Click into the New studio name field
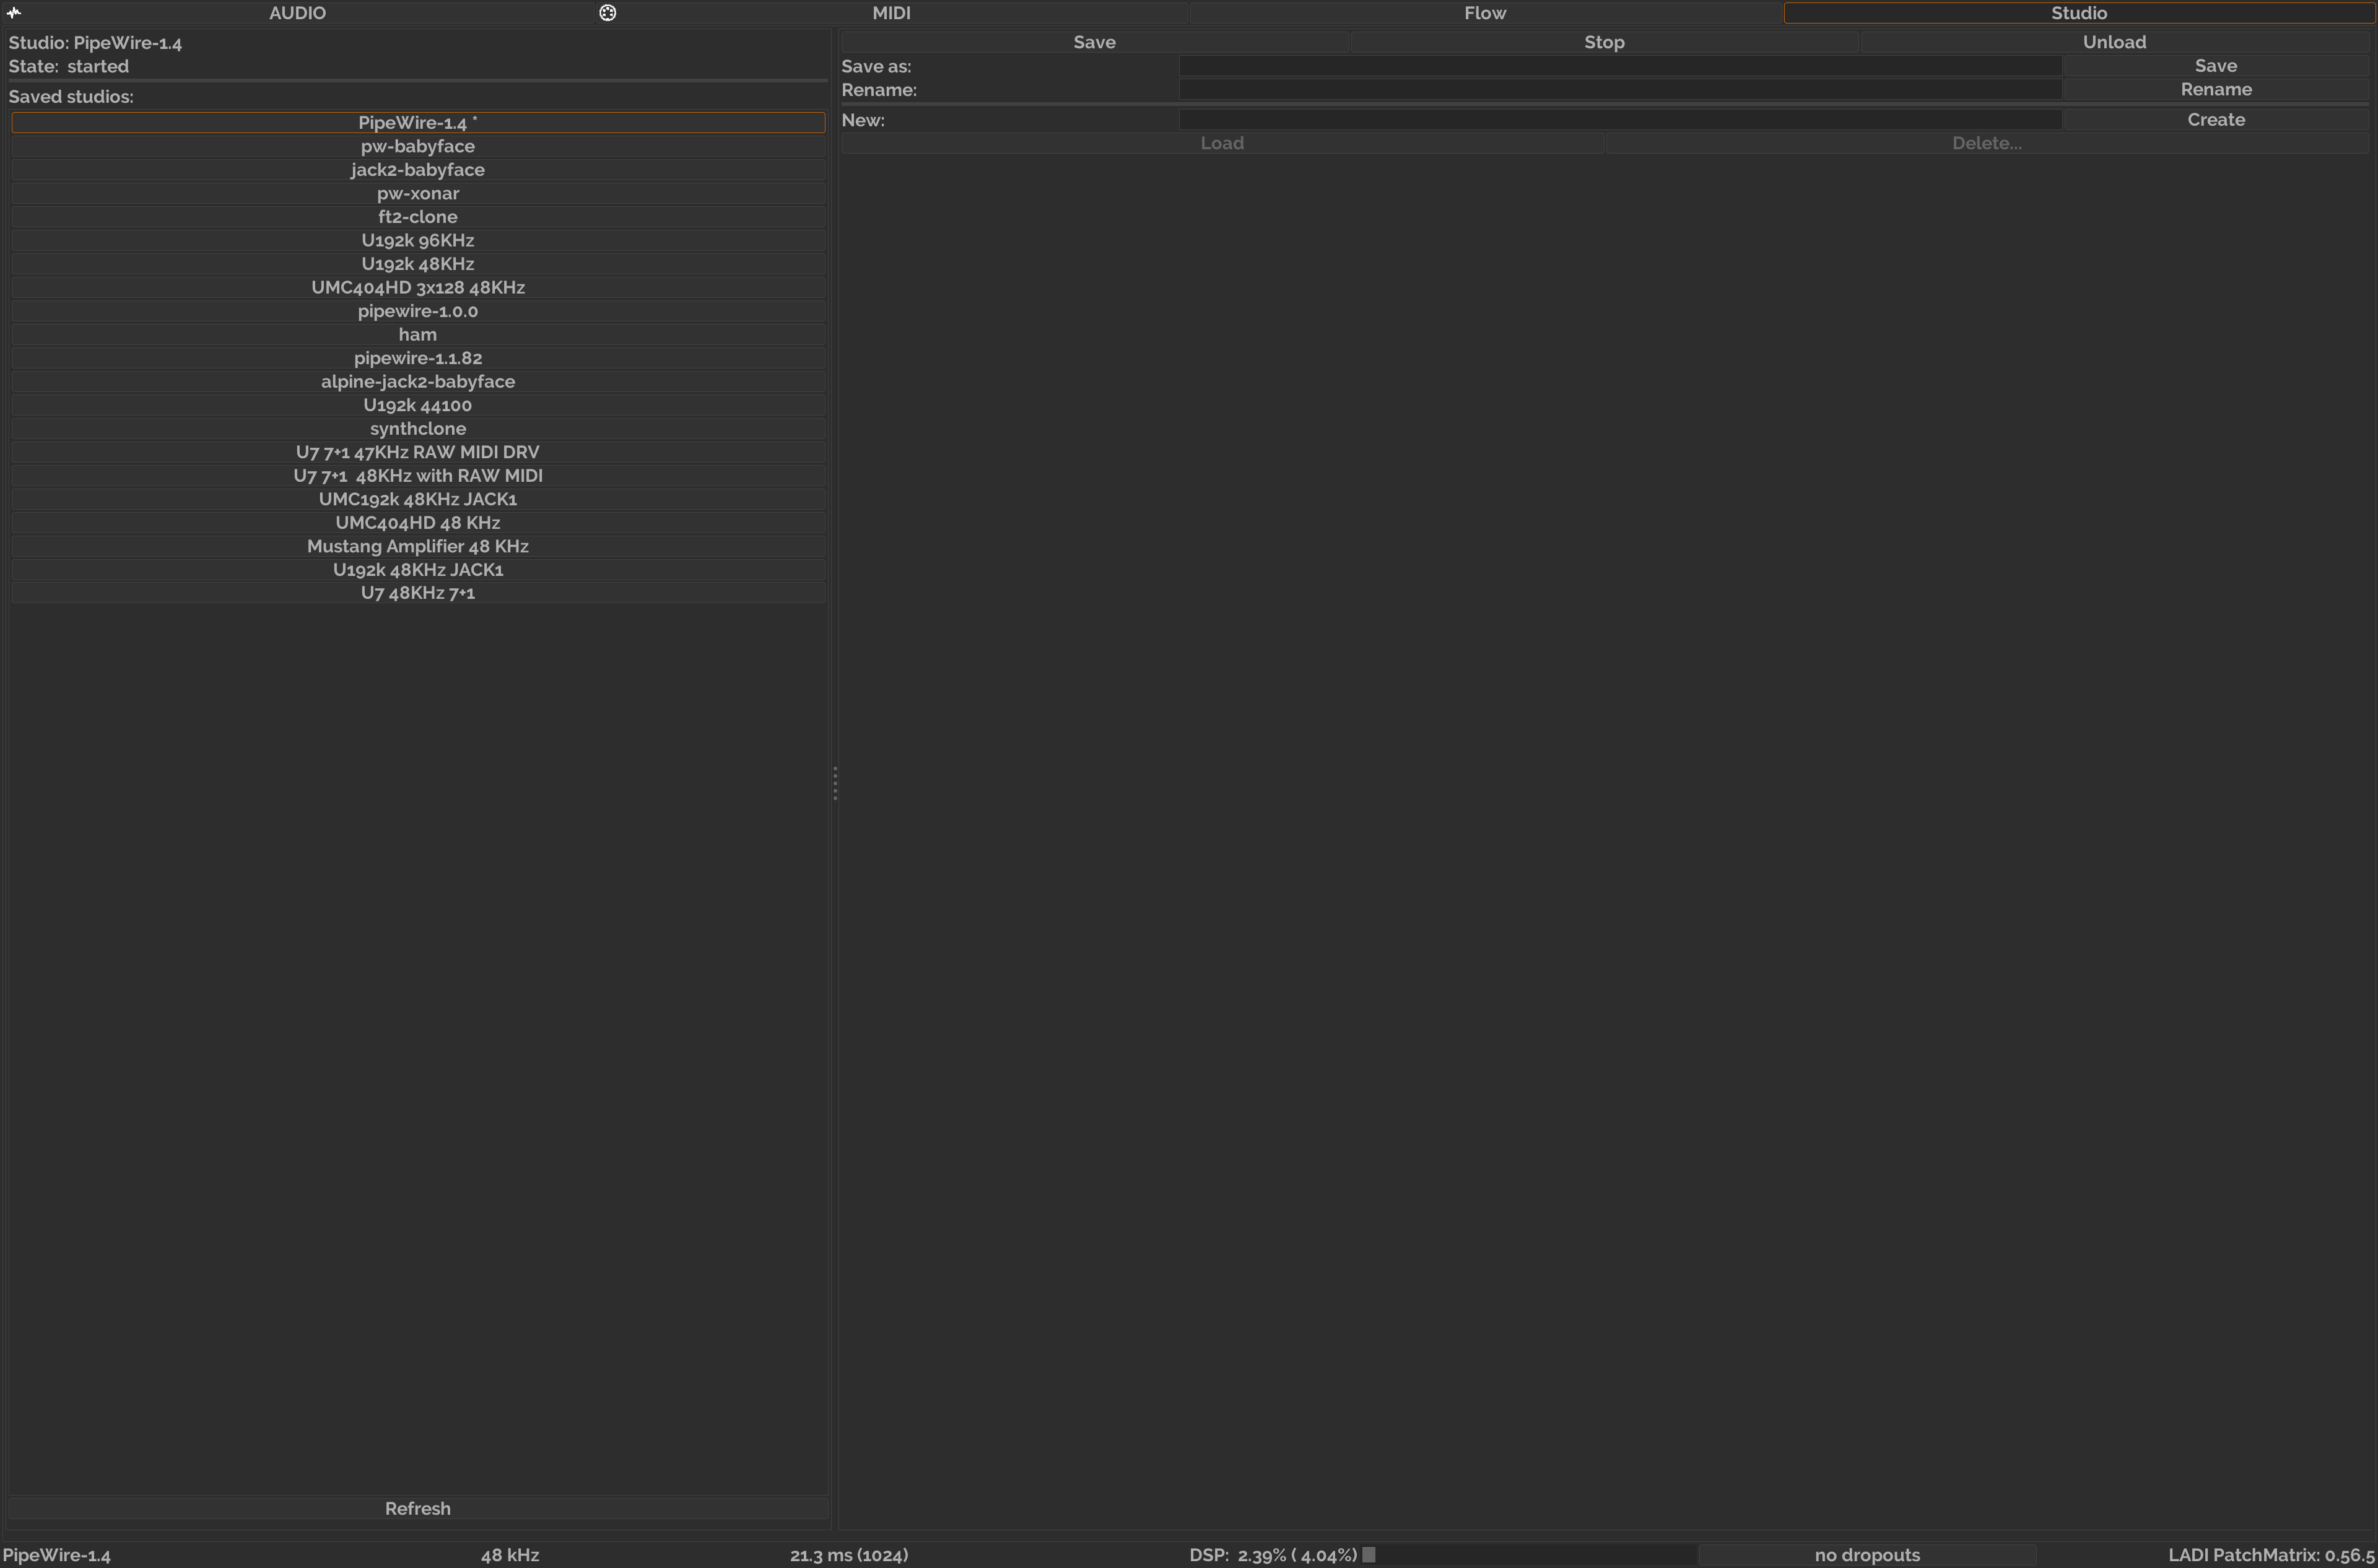The width and height of the screenshot is (2378, 1568). click(x=1619, y=120)
